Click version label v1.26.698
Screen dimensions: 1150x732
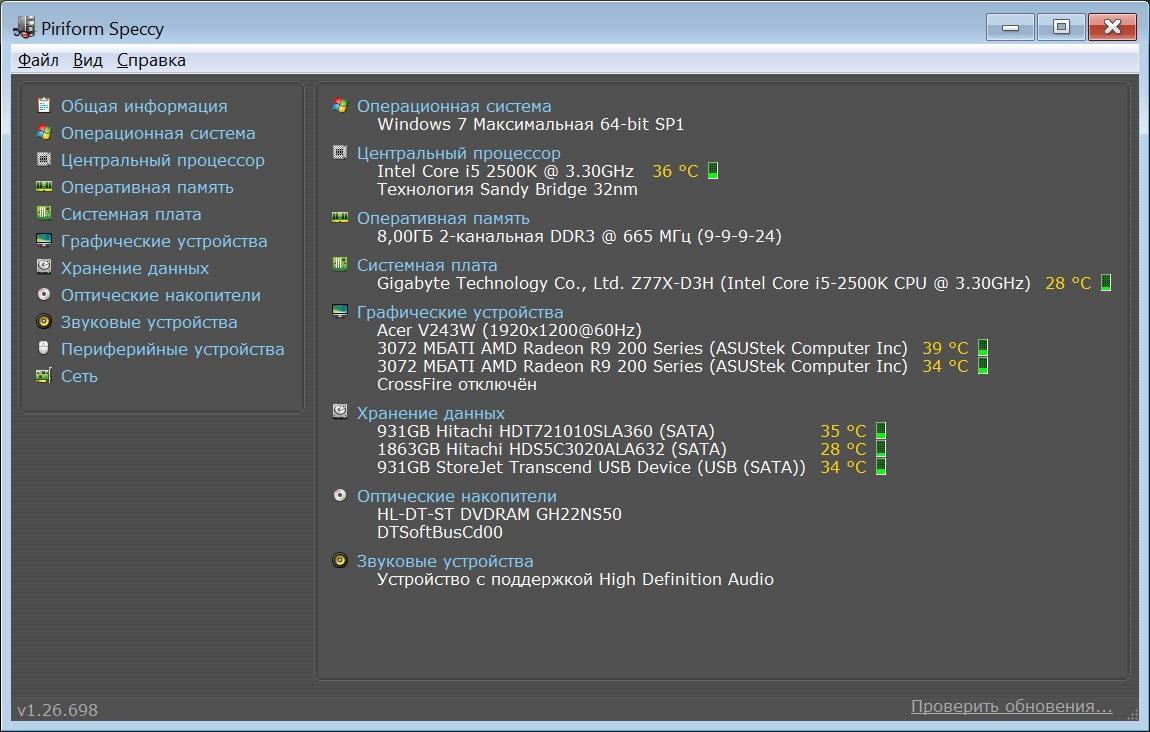pyautogui.click(x=57, y=710)
